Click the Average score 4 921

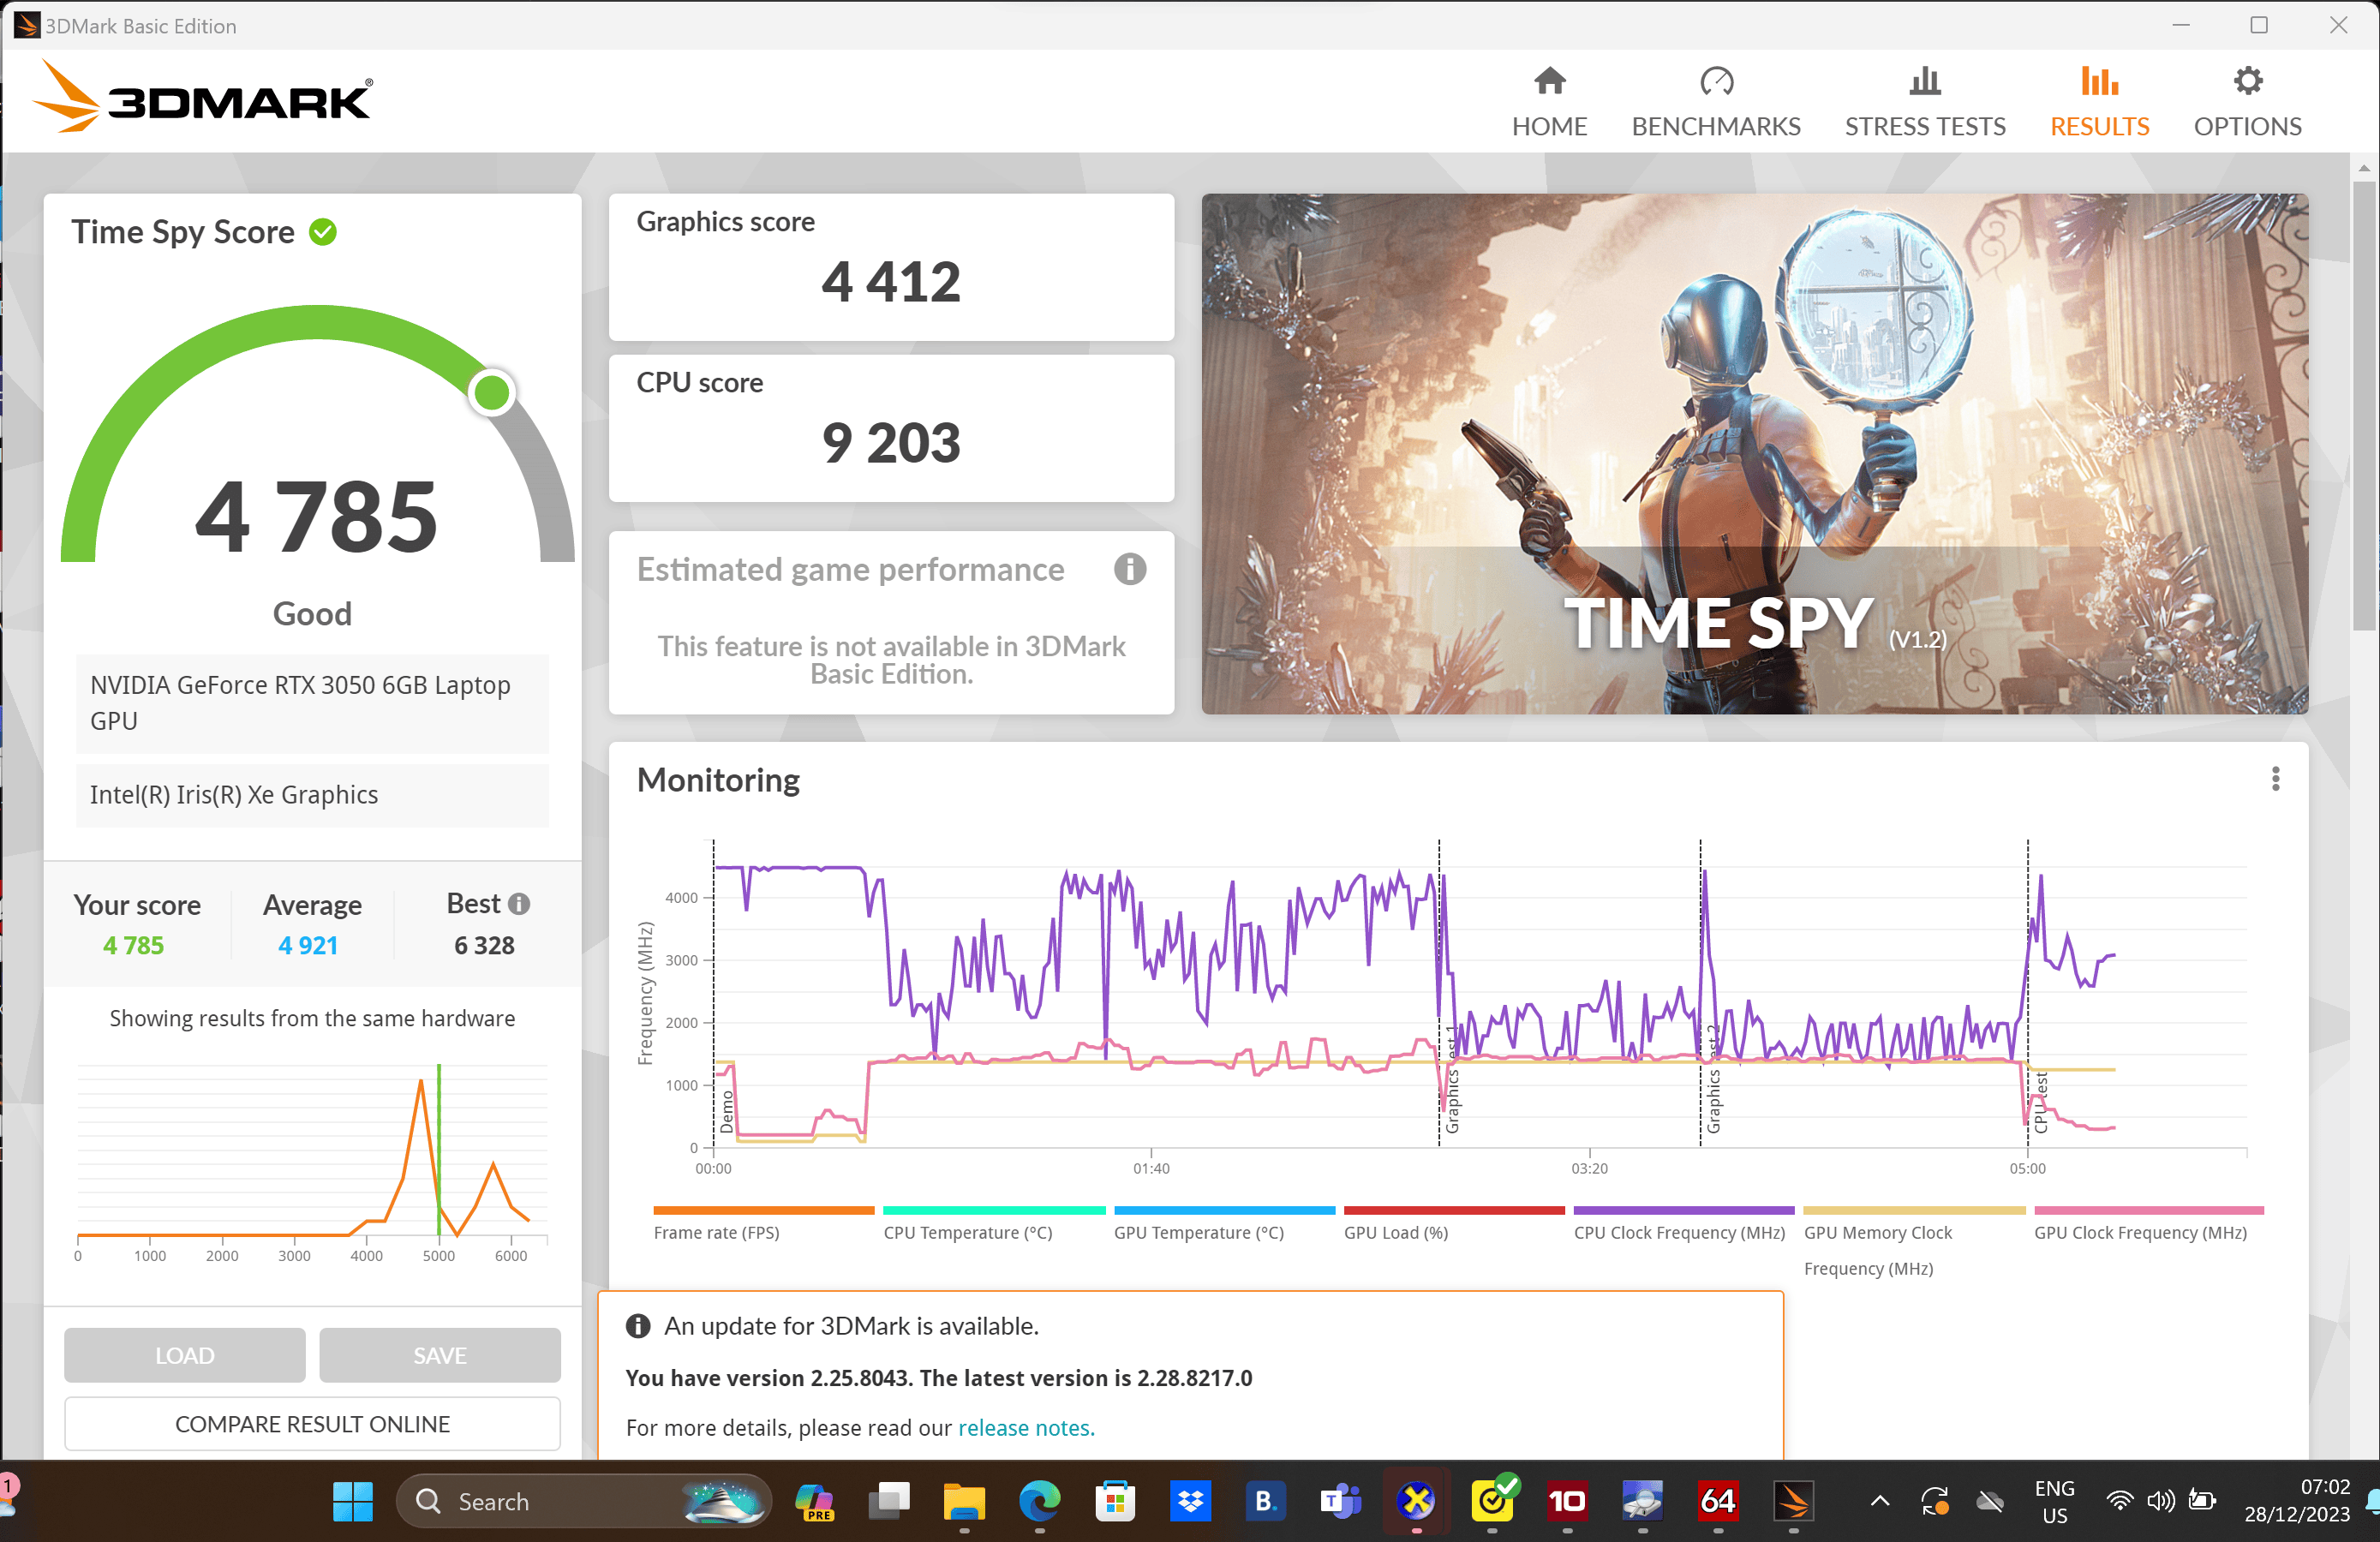pos(308,945)
